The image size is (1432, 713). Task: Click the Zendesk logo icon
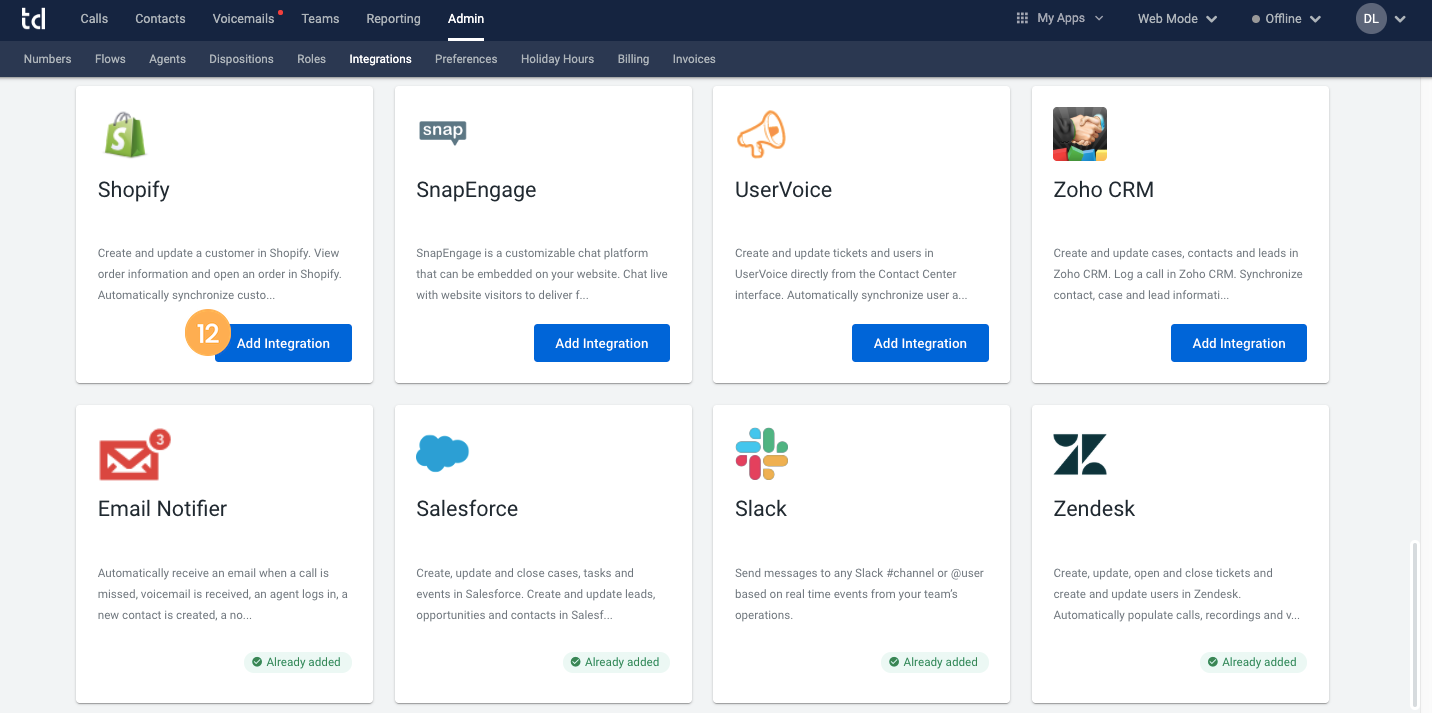point(1078,453)
